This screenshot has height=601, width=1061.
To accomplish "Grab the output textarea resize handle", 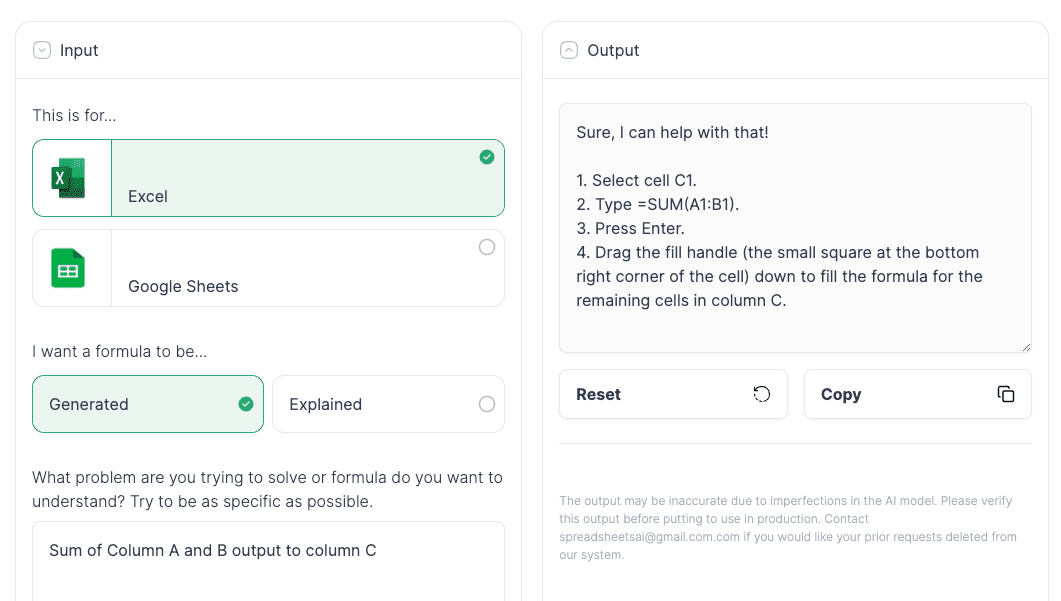I will 1025,346.
